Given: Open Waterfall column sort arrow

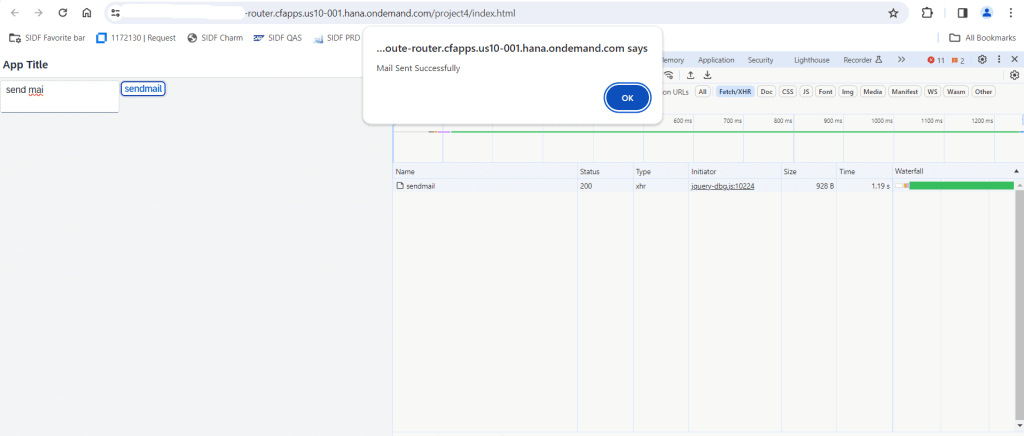Looking at the screenshot, I should 1016,171.
